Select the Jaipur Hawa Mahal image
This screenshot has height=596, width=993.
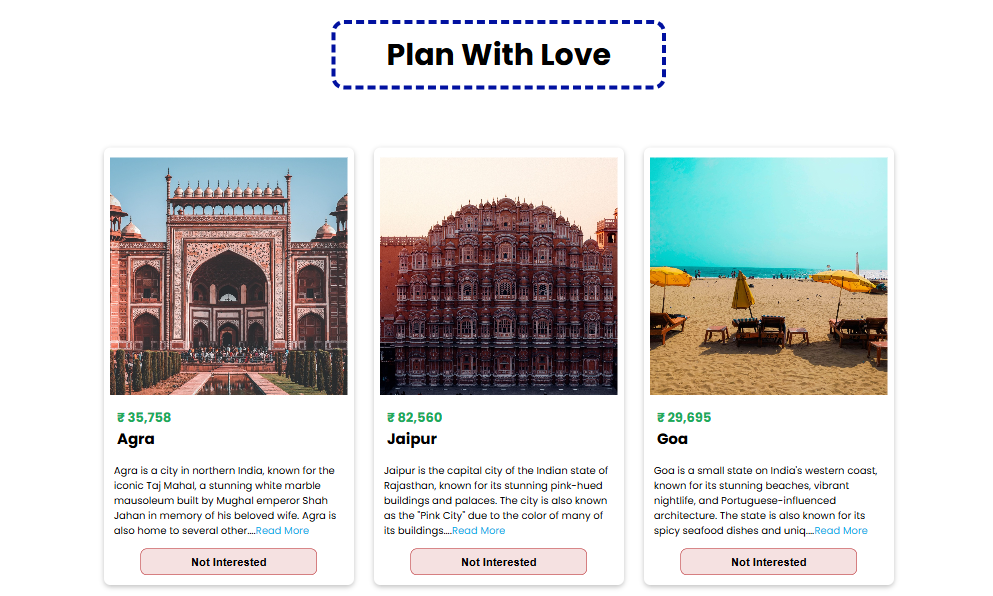(498, 275)
